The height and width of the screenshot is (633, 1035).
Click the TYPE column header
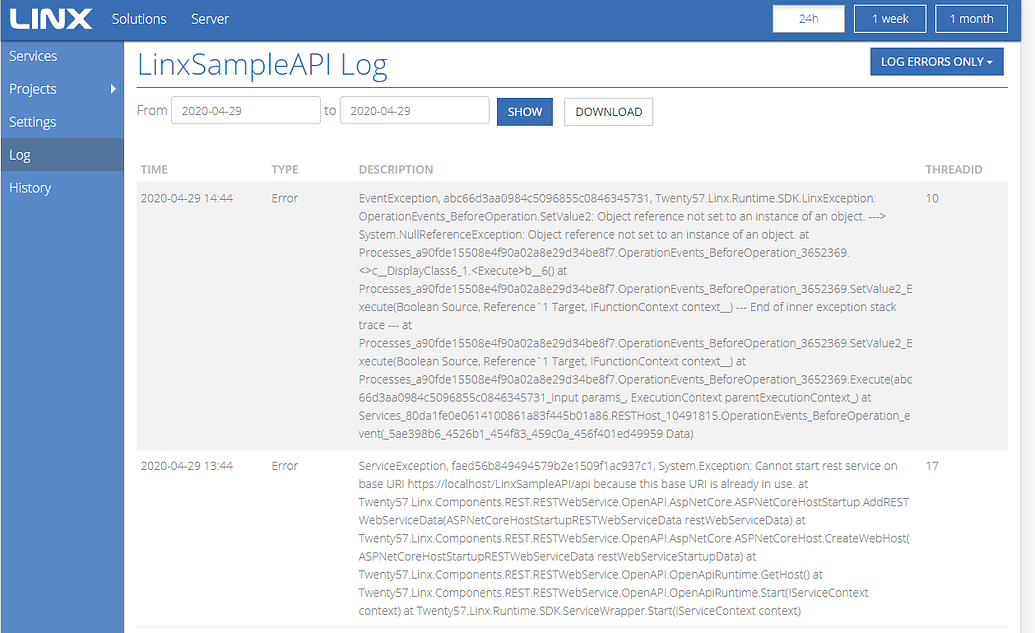284,170
